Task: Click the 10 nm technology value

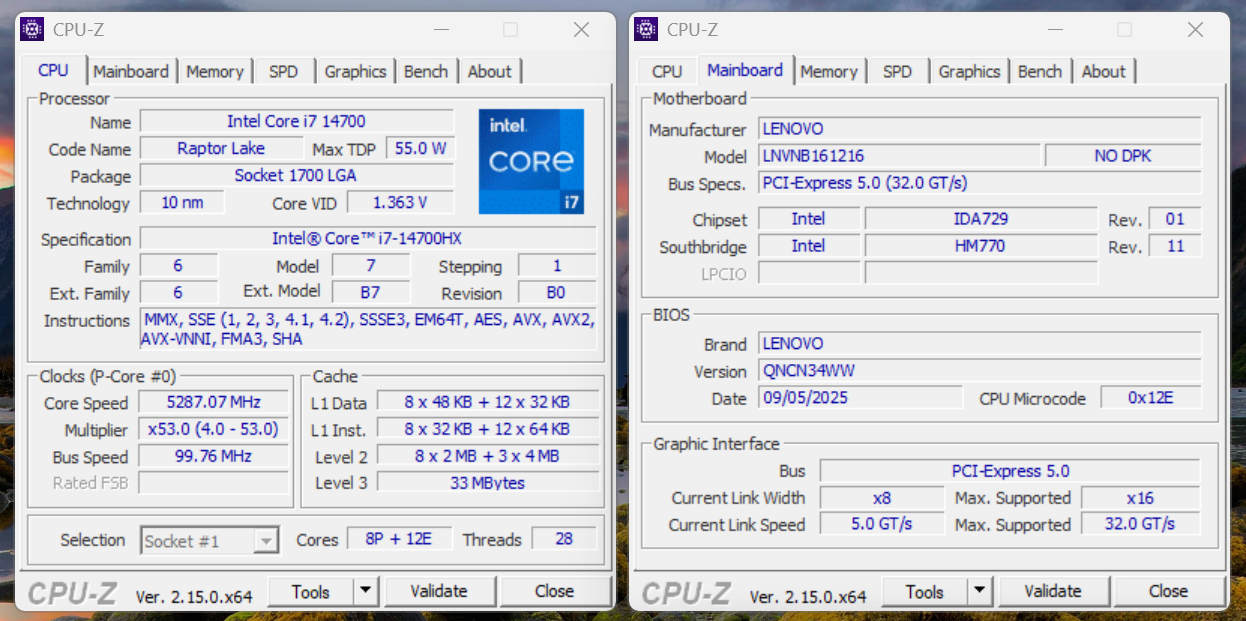Action: [x=182, y=202]
